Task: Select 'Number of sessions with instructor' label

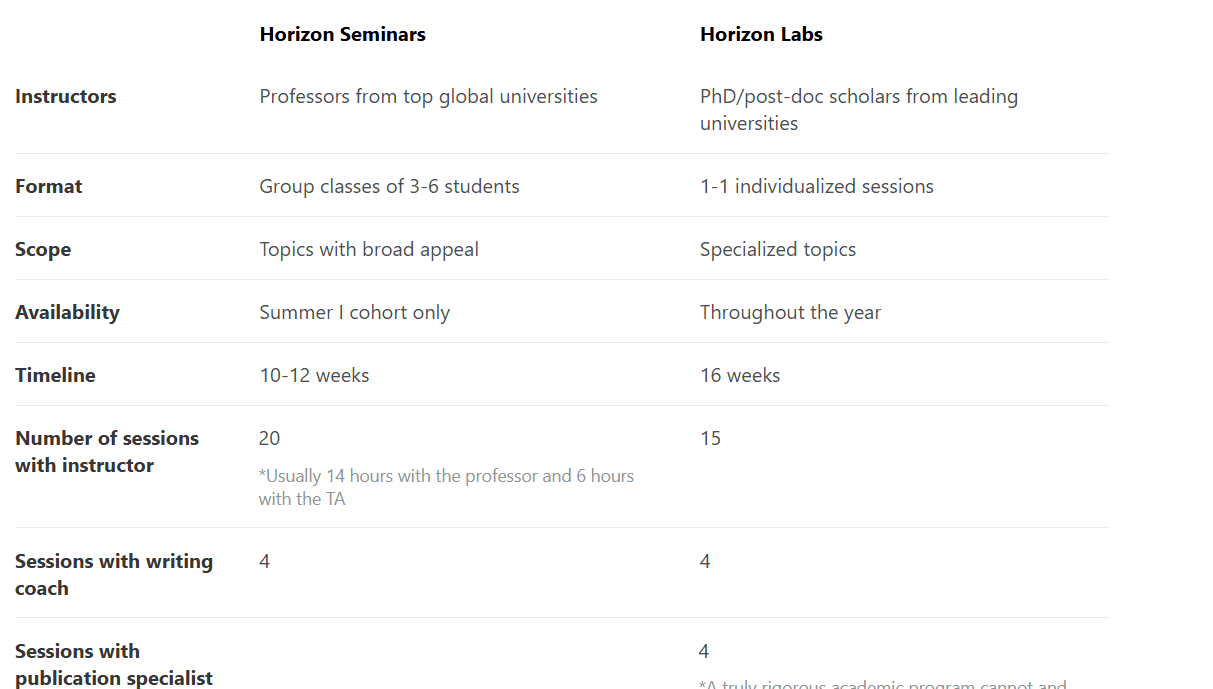Action: point(107,452)
